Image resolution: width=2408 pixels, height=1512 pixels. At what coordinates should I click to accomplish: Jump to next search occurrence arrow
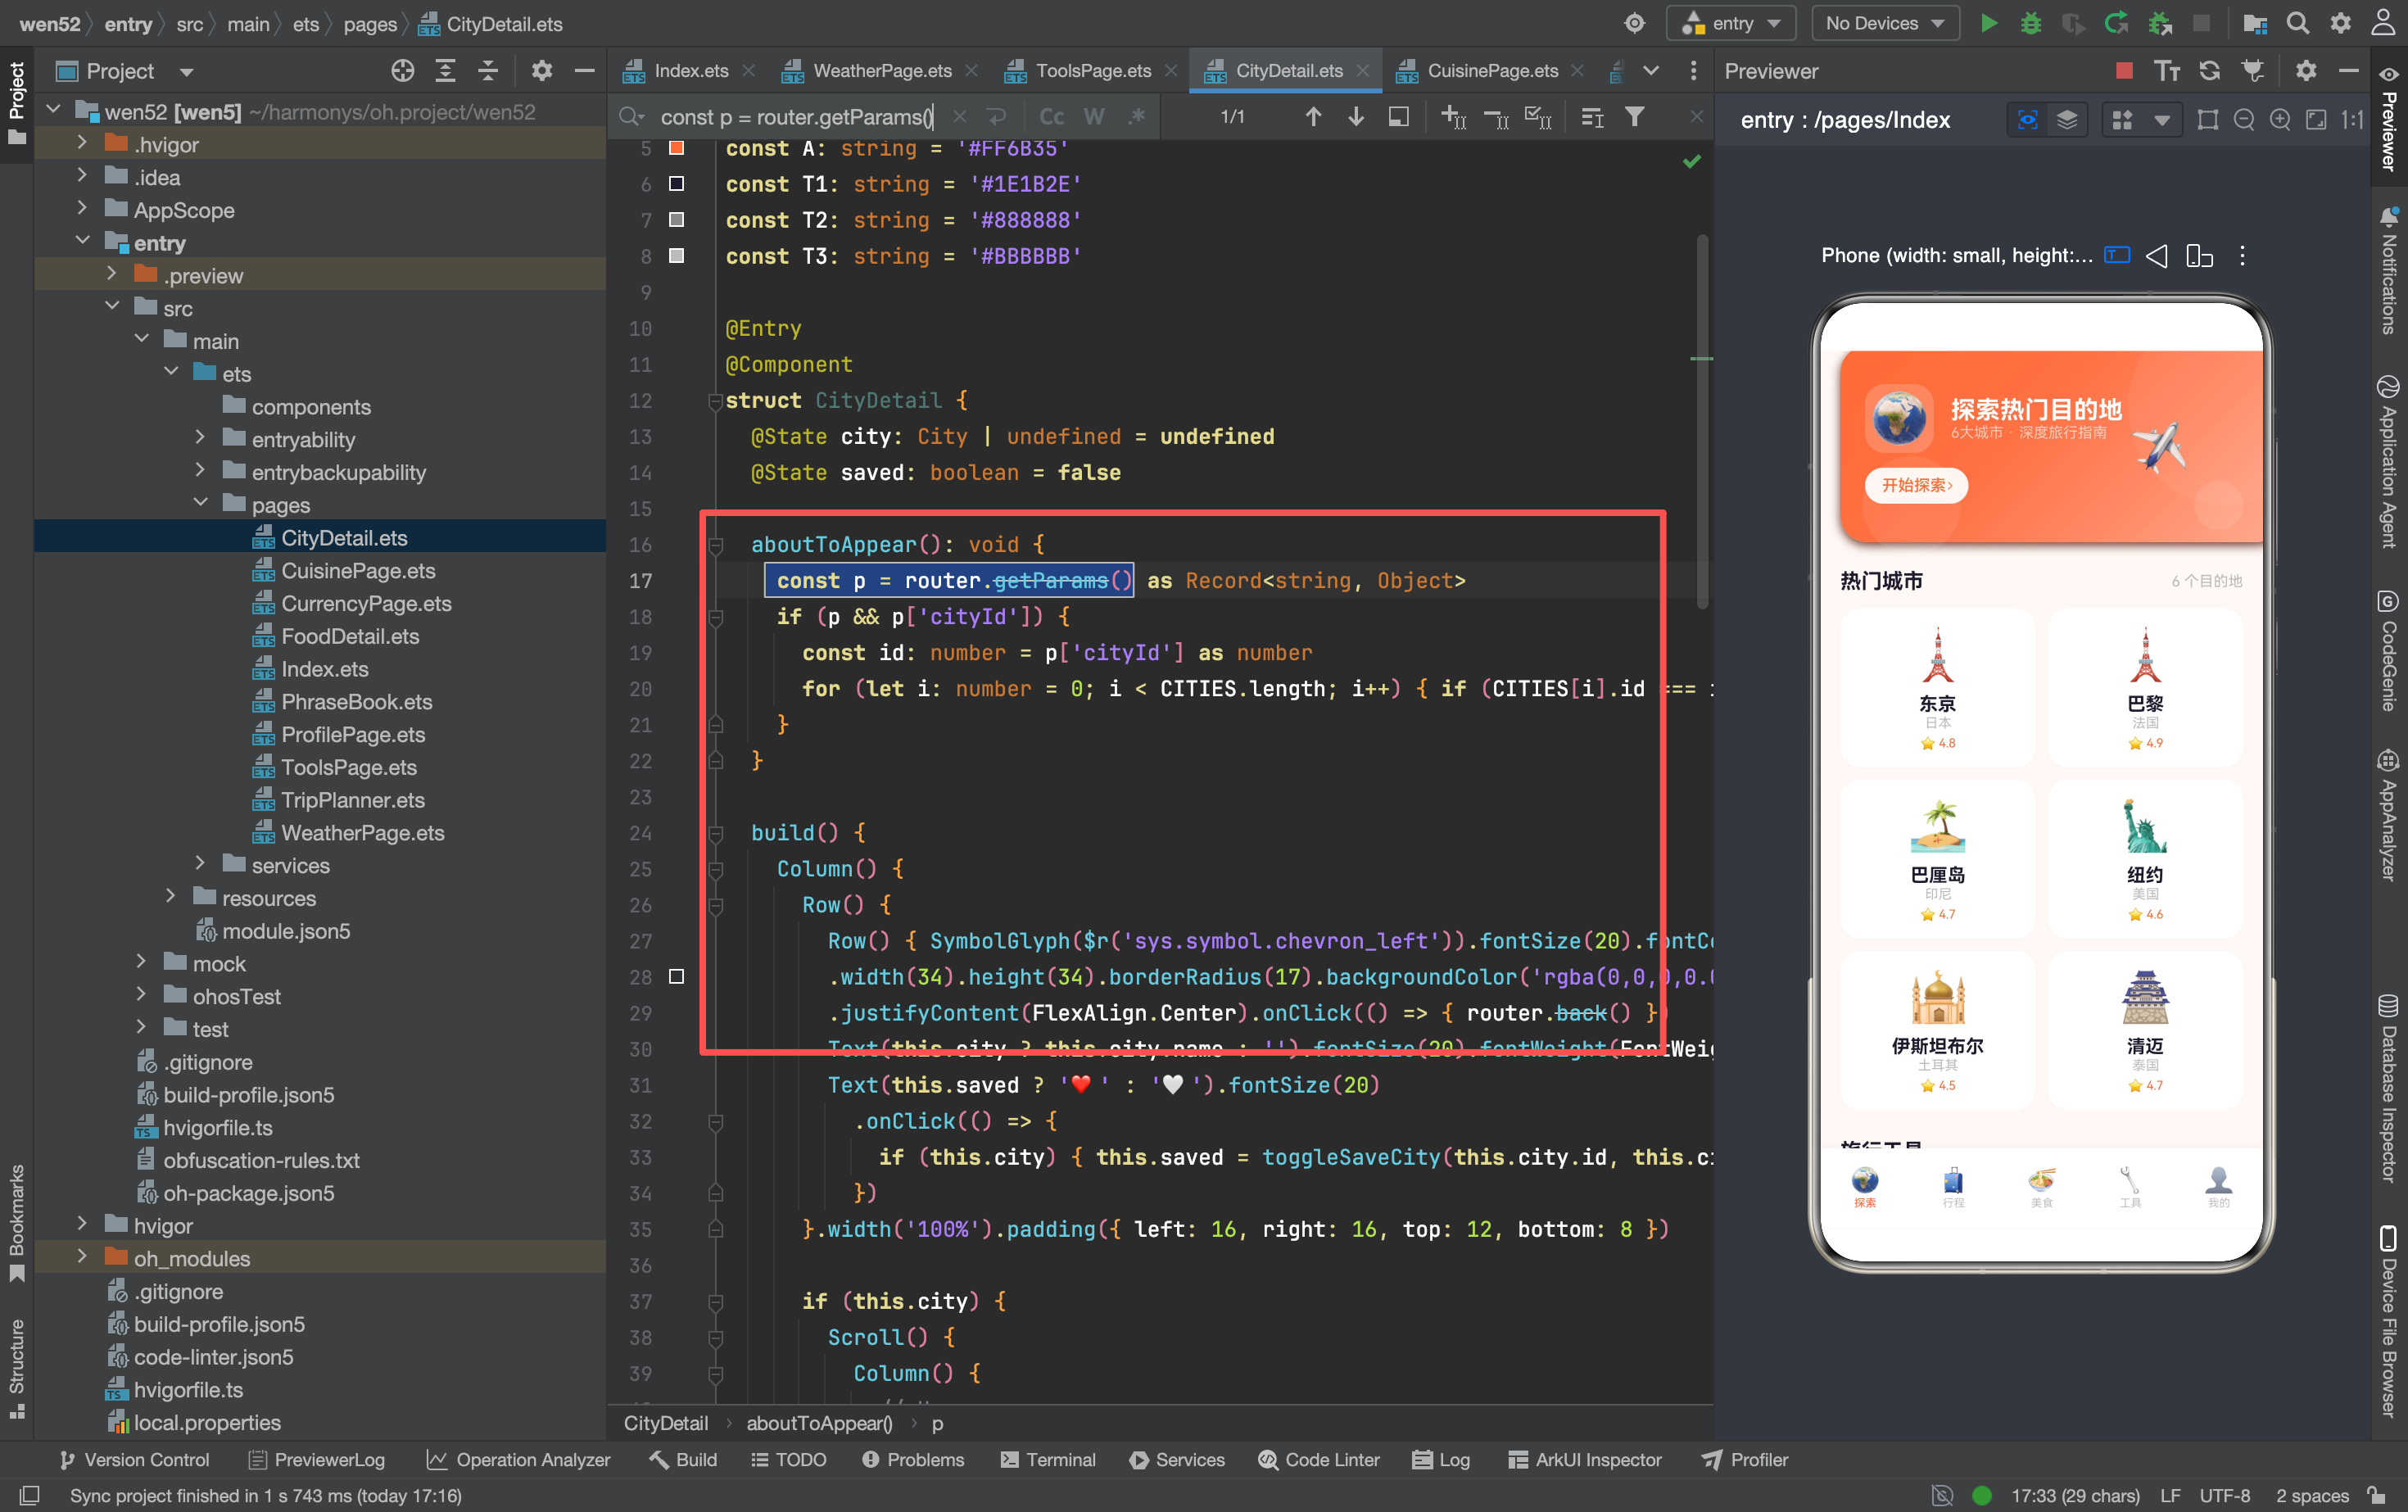[x=1356, y=117]
